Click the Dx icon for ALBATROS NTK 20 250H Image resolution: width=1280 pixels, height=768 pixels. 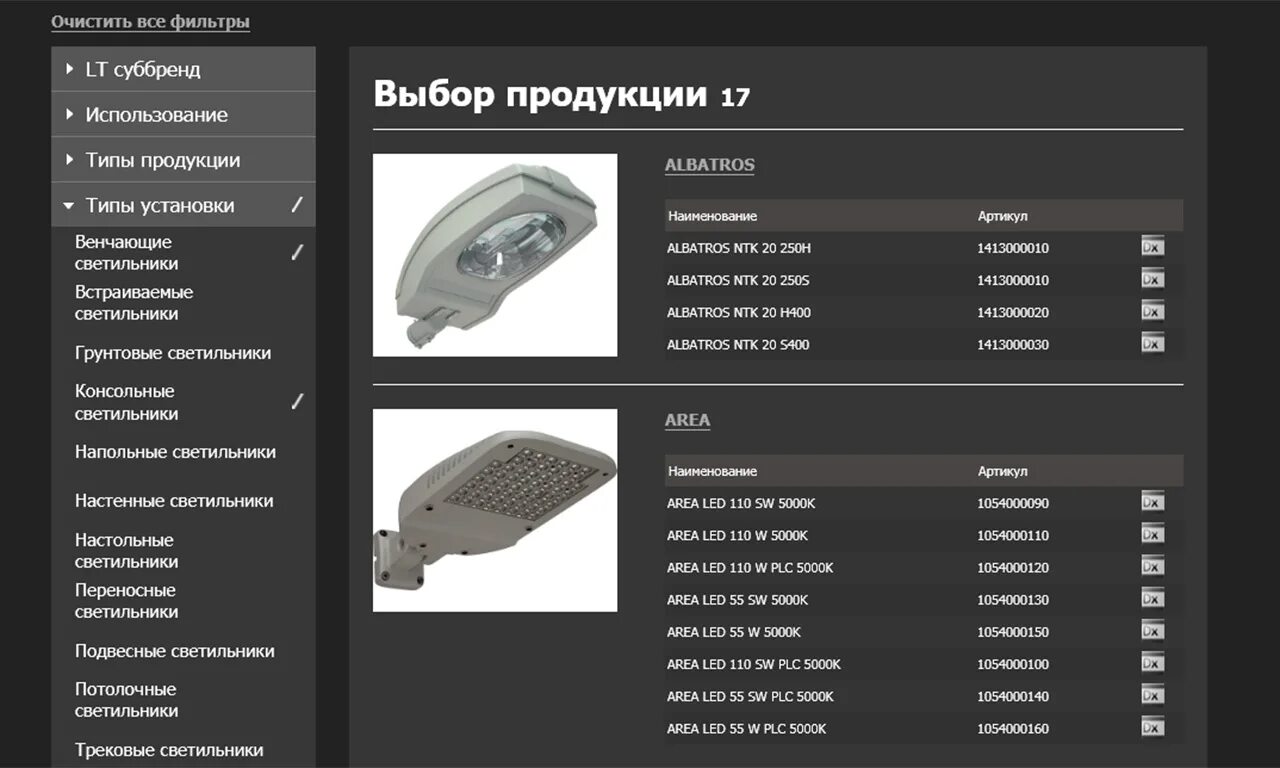1151,247
